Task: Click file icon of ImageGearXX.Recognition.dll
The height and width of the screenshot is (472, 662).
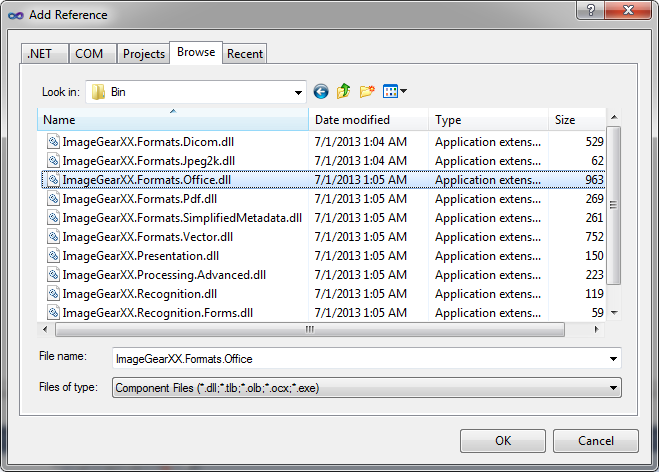Action: (x=53, y=293)
